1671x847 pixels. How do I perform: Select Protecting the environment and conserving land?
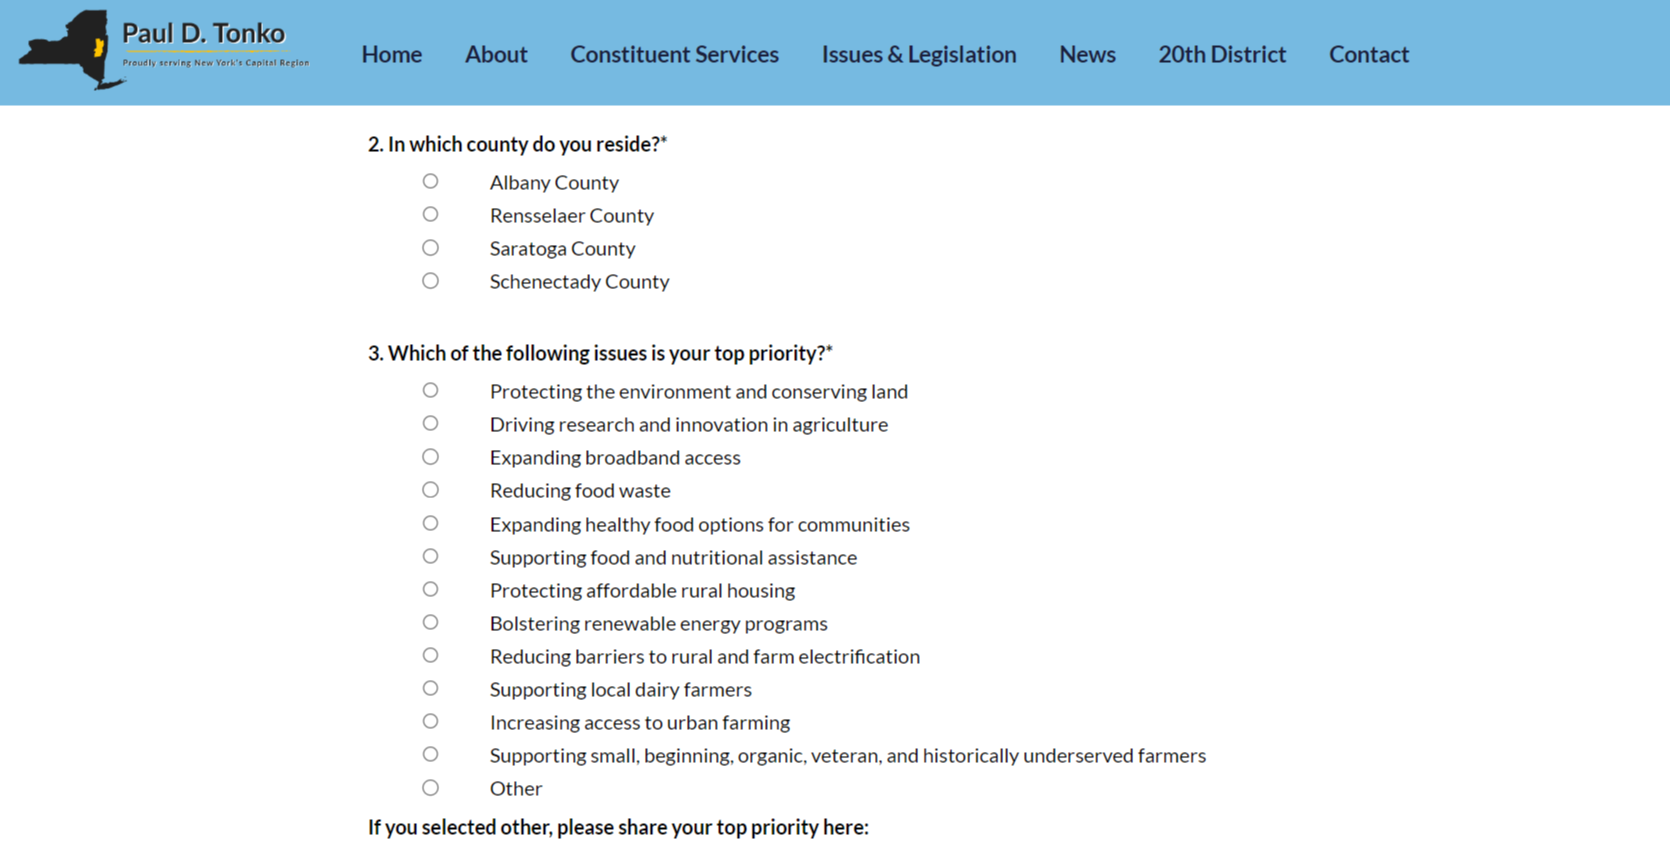[x=430, y=390]
